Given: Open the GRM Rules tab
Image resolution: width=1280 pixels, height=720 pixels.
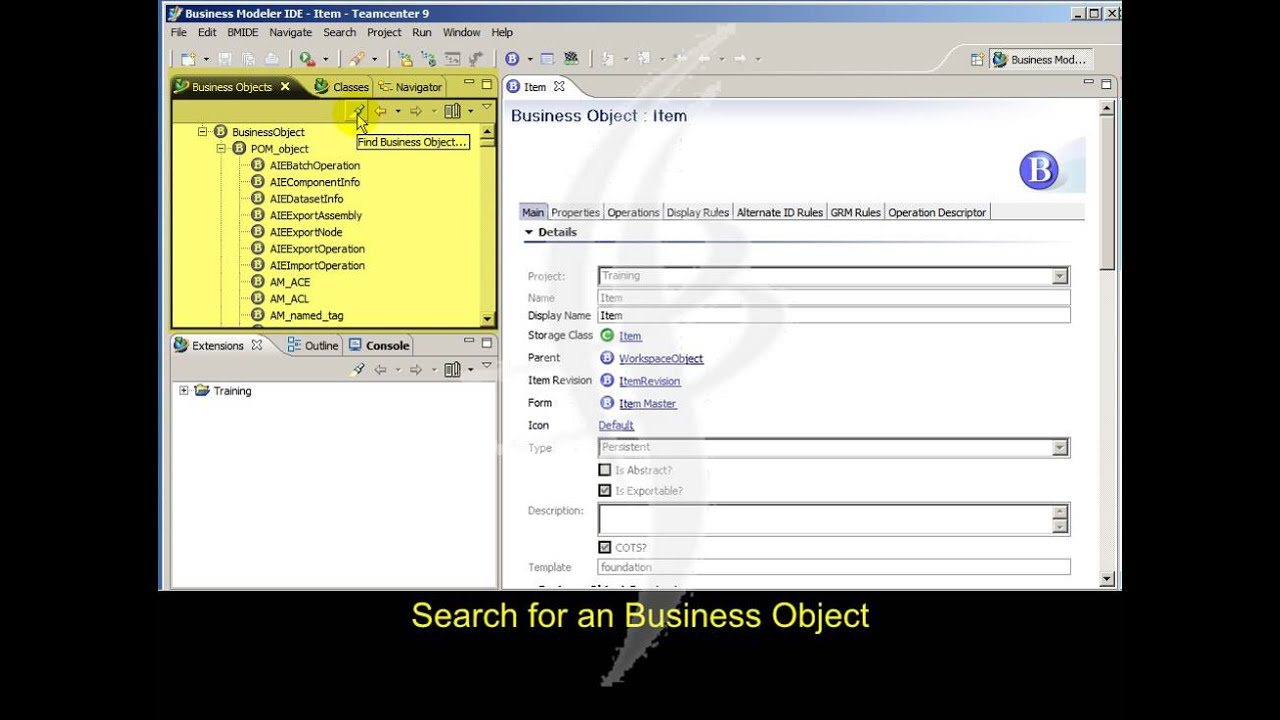Looking at the screenshot, I should (x=856, y=212).
